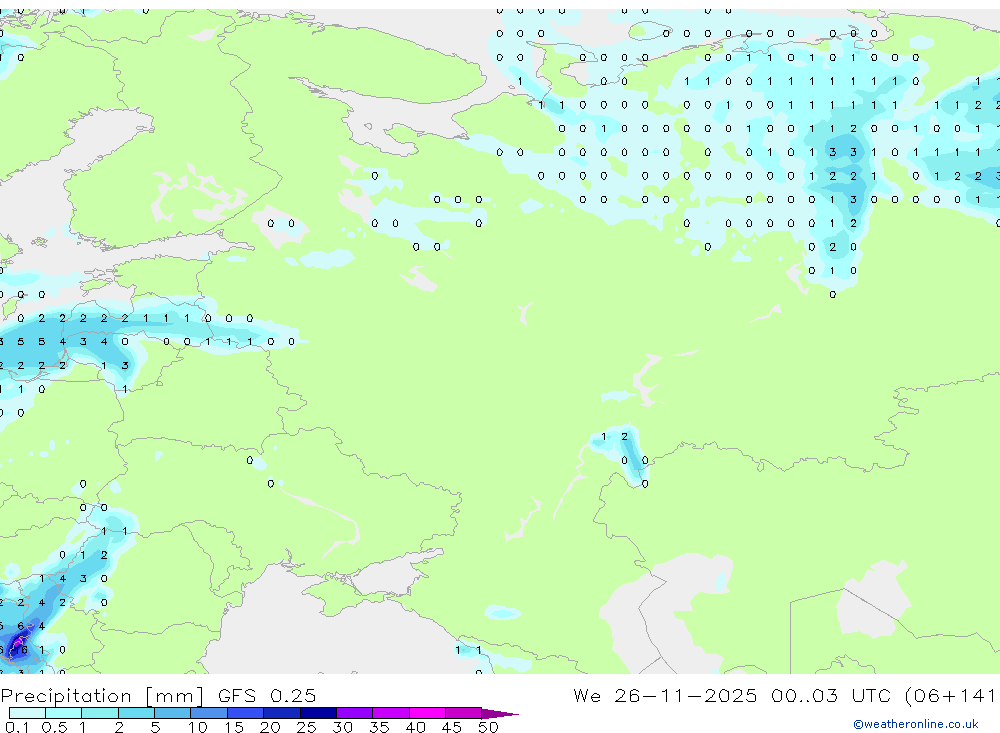Select the 40–45 mm magenta legend swatch
This screenshot has height=733, width=1000.
click(x=427, y=713)
